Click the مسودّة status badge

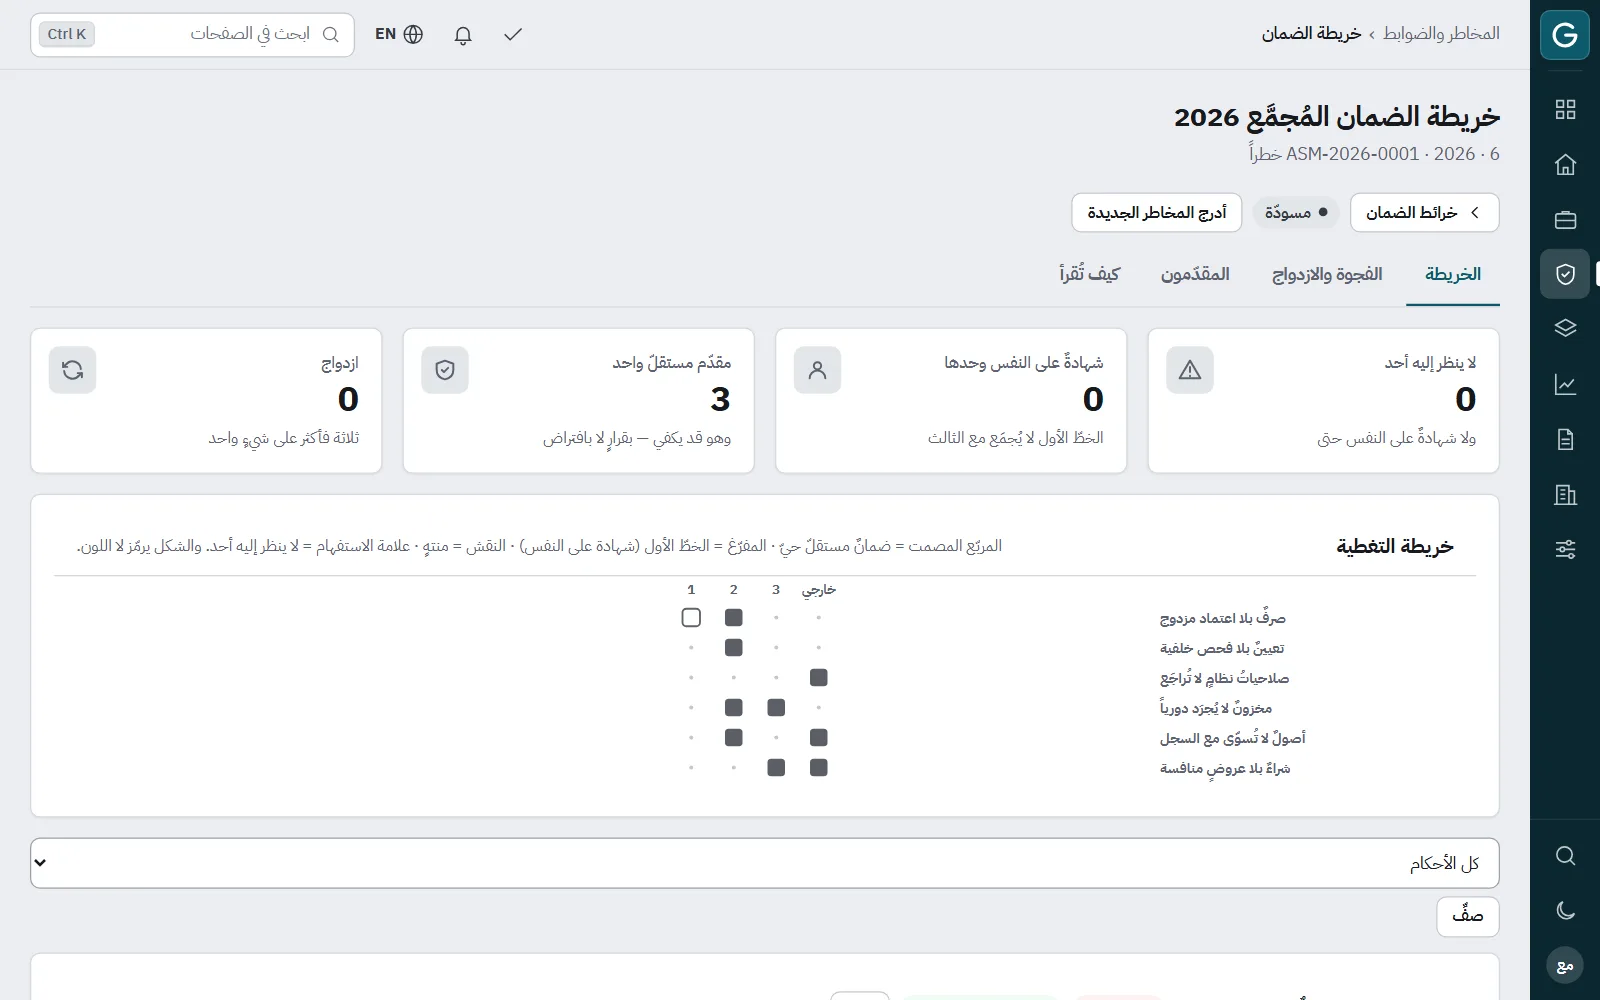click(1296, 213)
